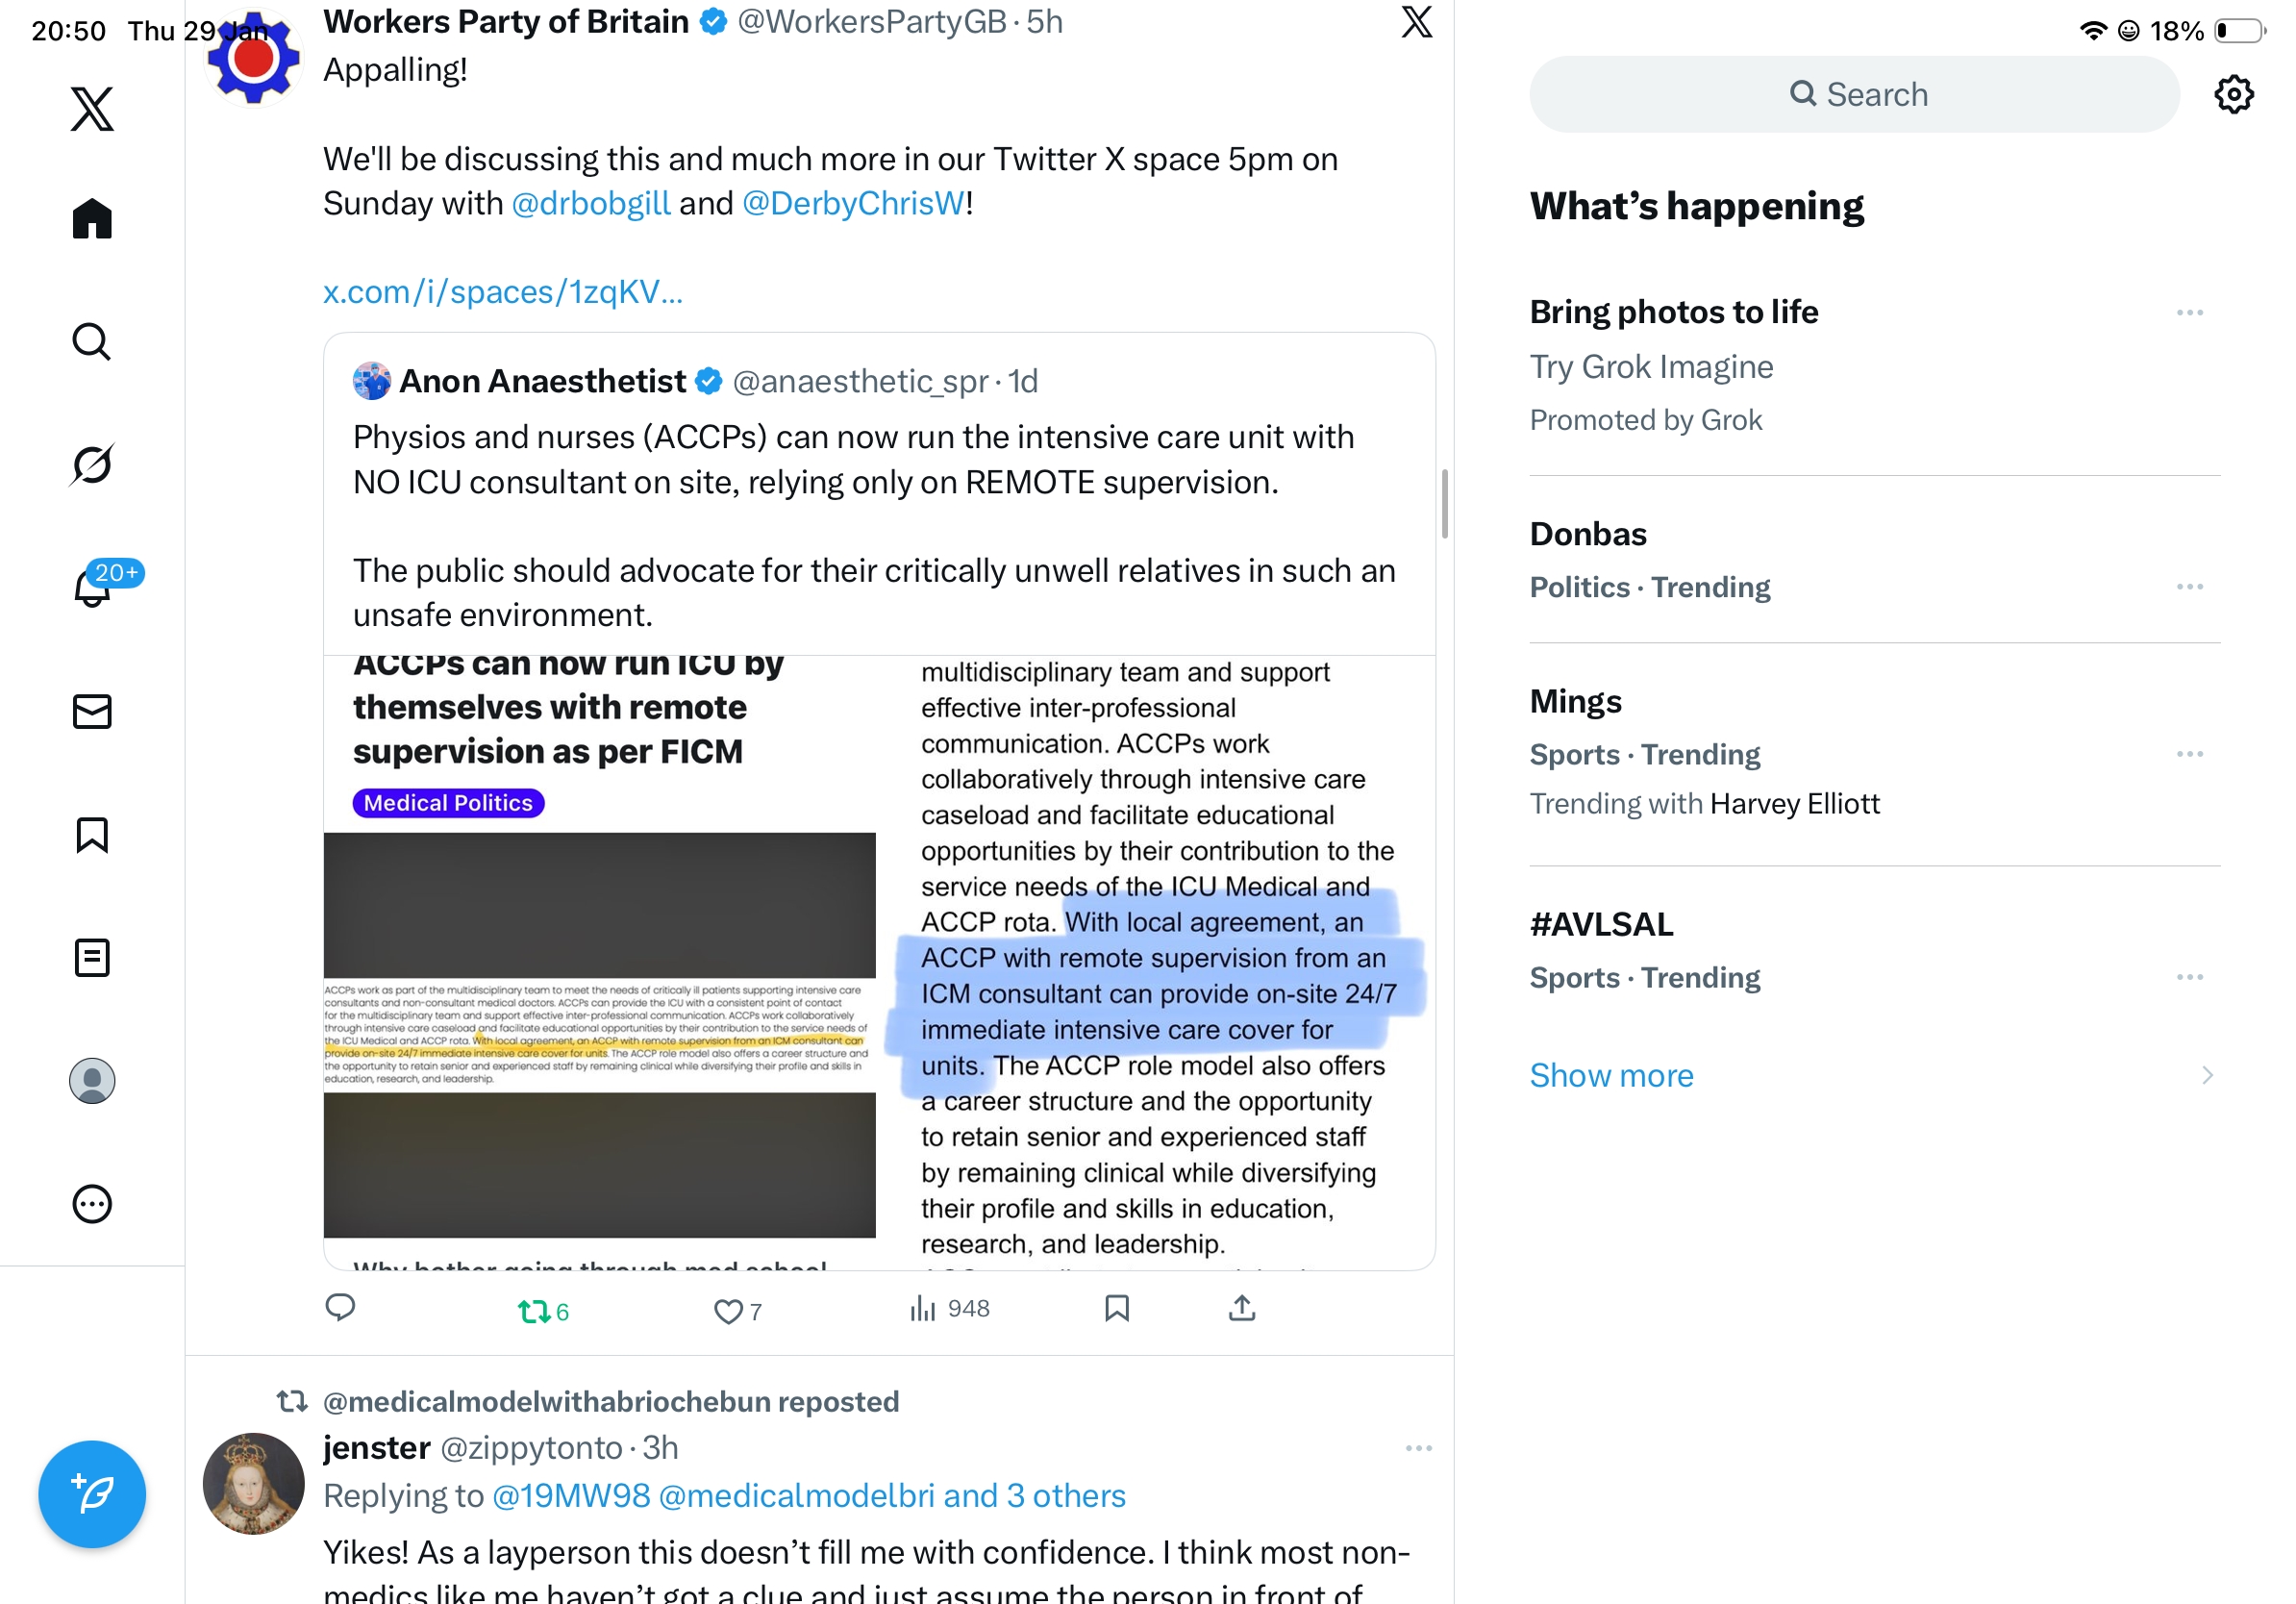Open Messages envelope icon
The image size is (2296, 1604).
pos(92,712)
